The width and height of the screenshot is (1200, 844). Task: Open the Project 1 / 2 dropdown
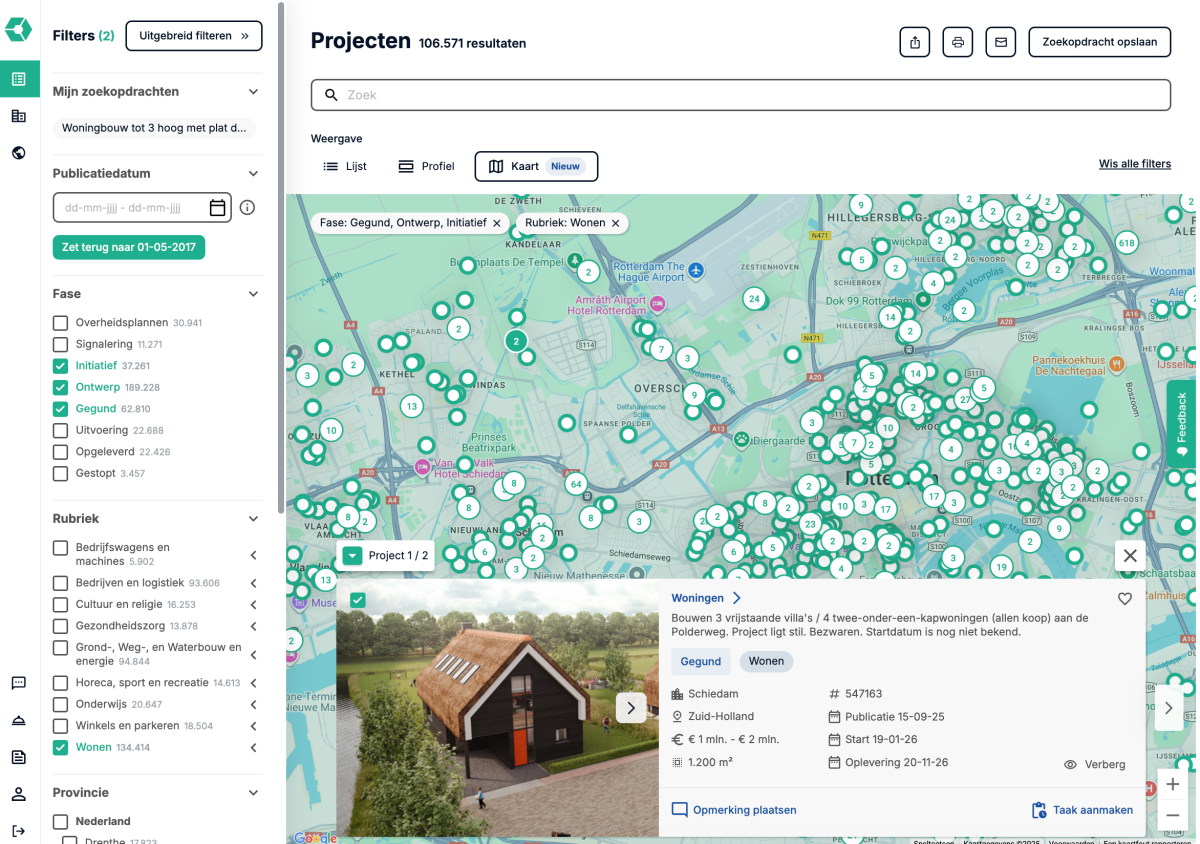(353, 556)
